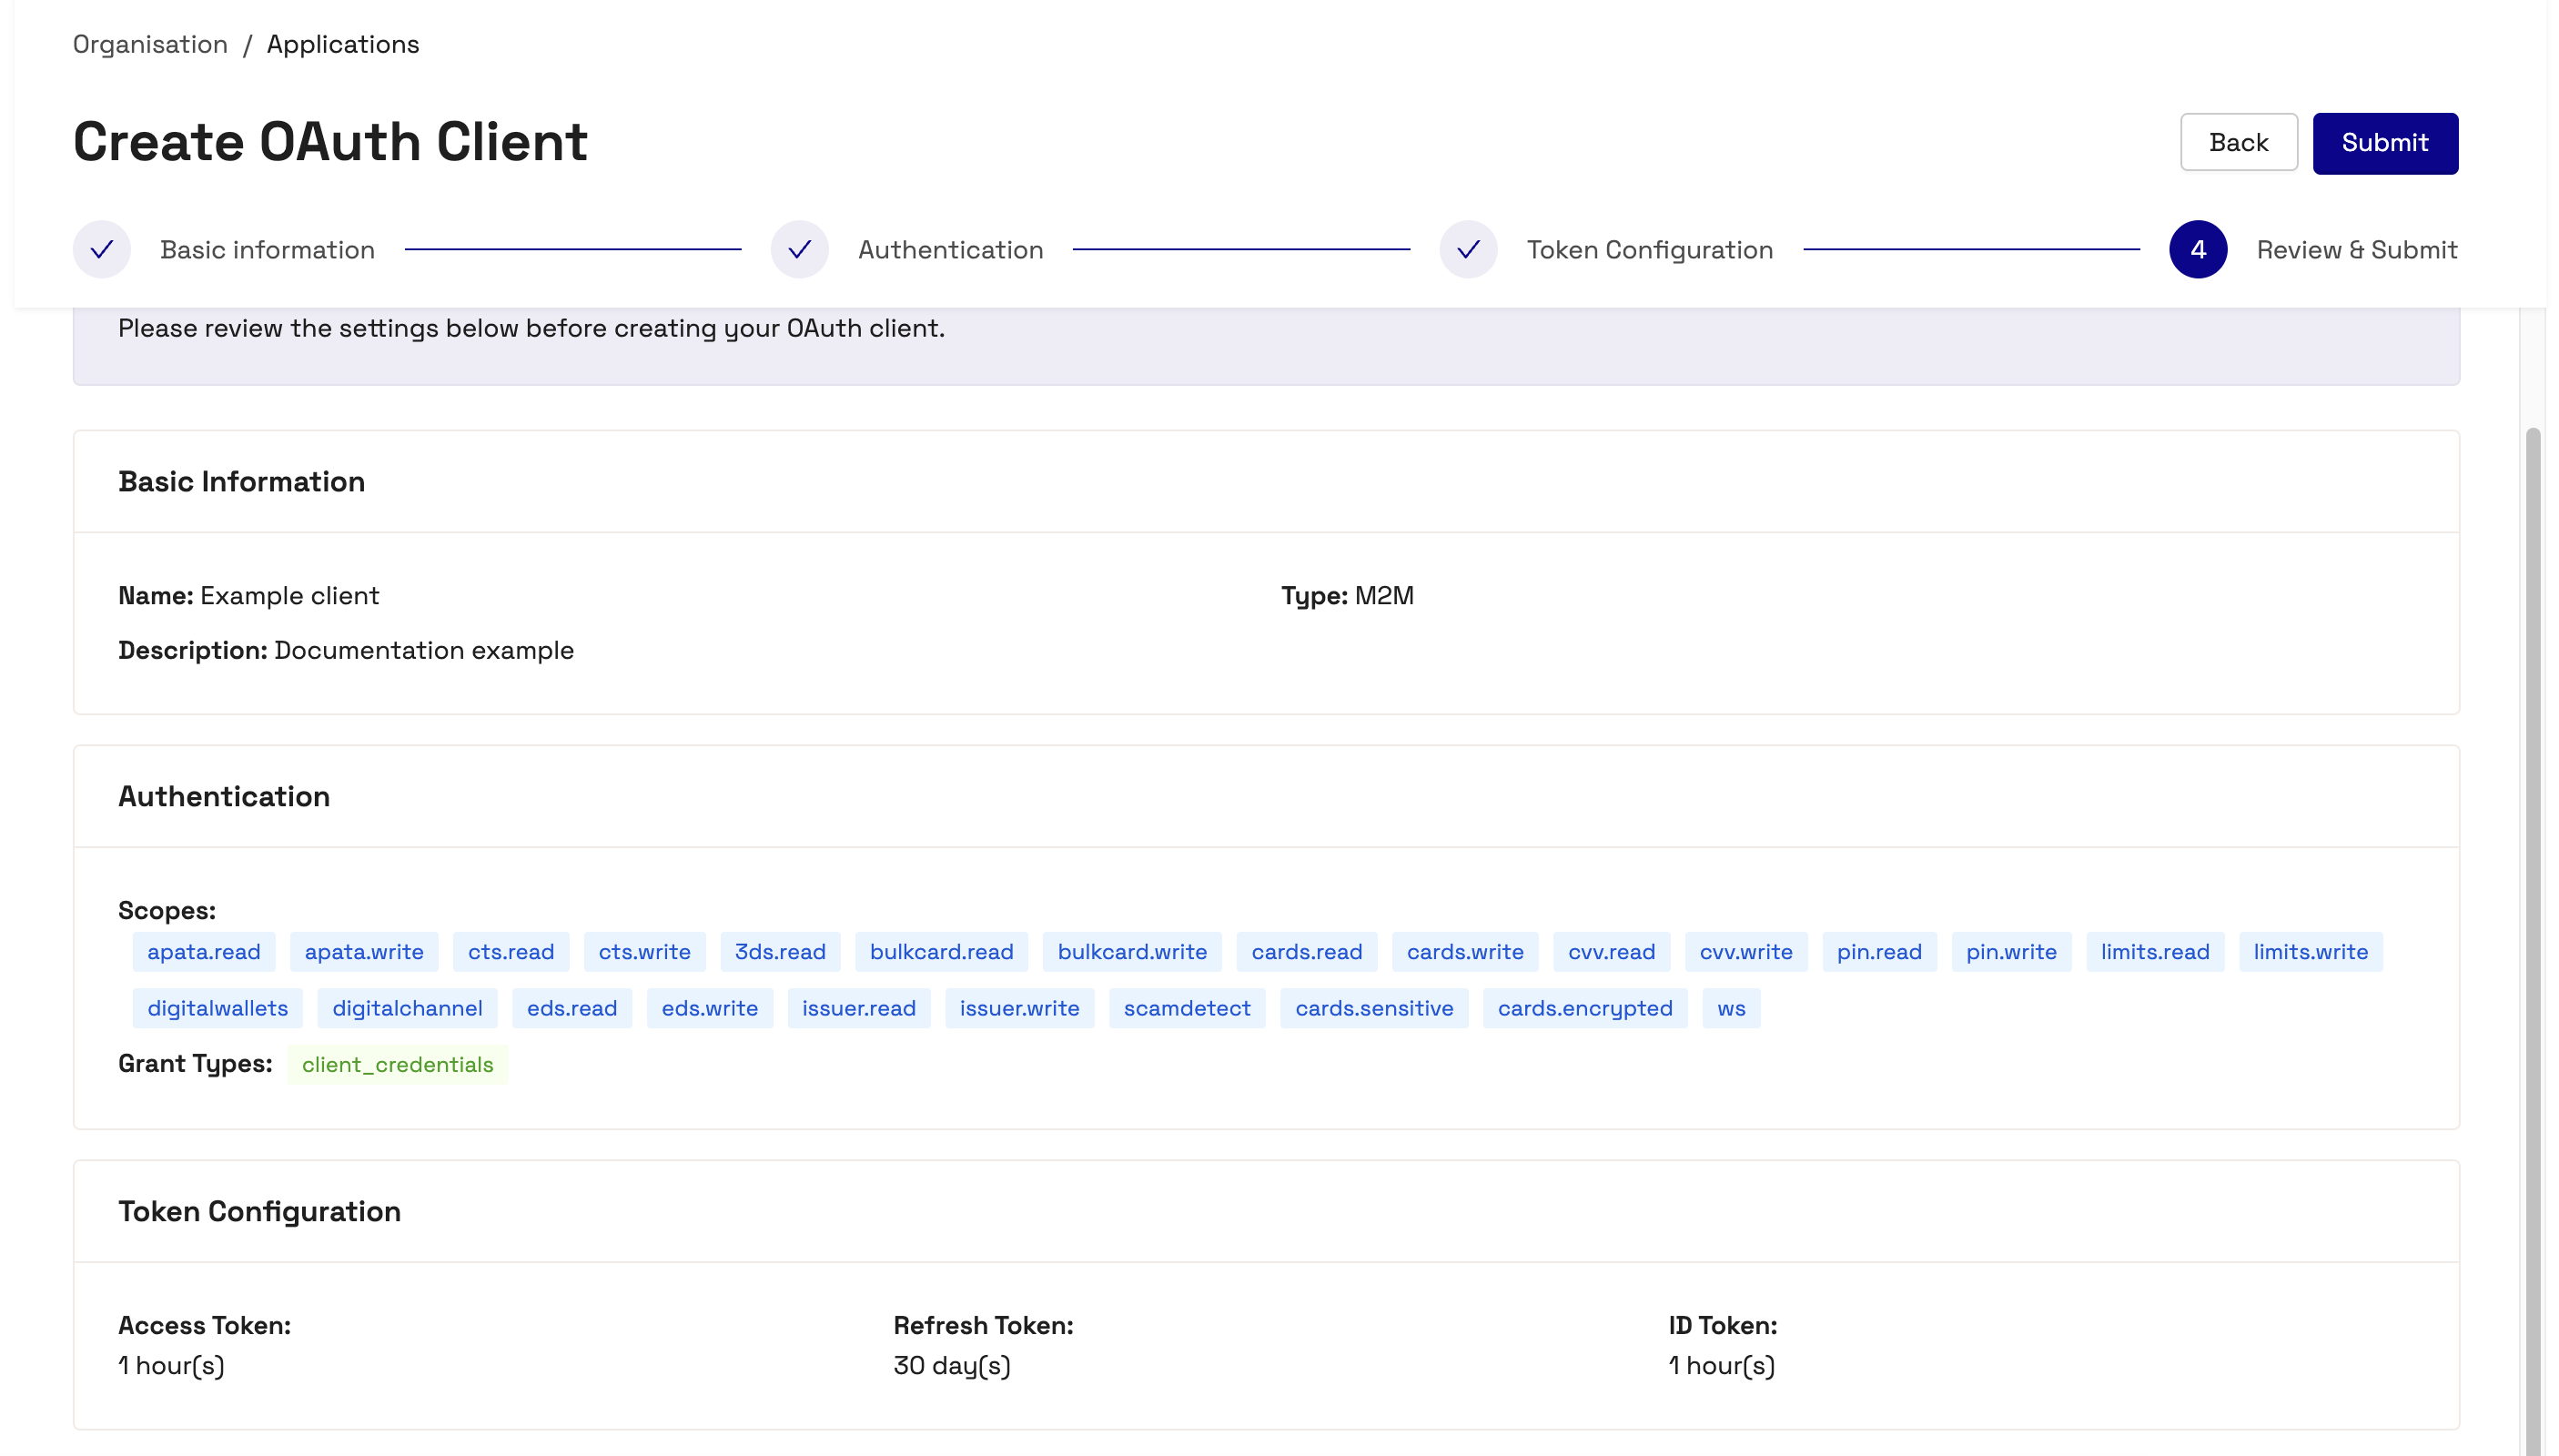This screenshot has height=1456, width=2559.
Task: Click the issuer.read scope tag
Action: 858,1007
